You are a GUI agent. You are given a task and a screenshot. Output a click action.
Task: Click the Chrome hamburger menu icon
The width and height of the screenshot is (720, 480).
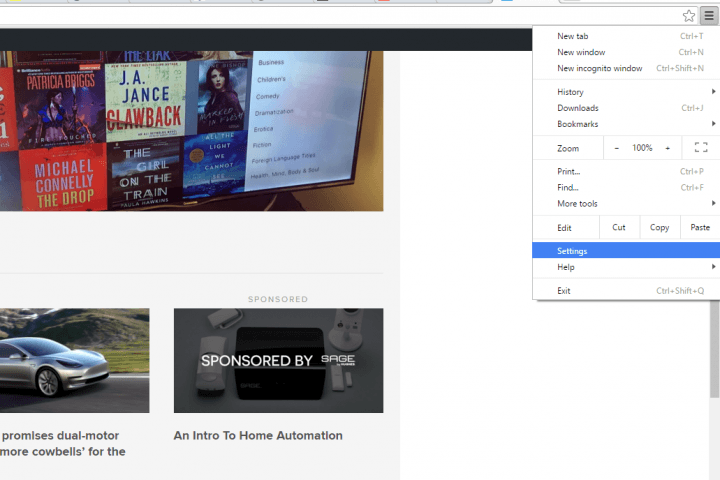[x=708, y=16]
